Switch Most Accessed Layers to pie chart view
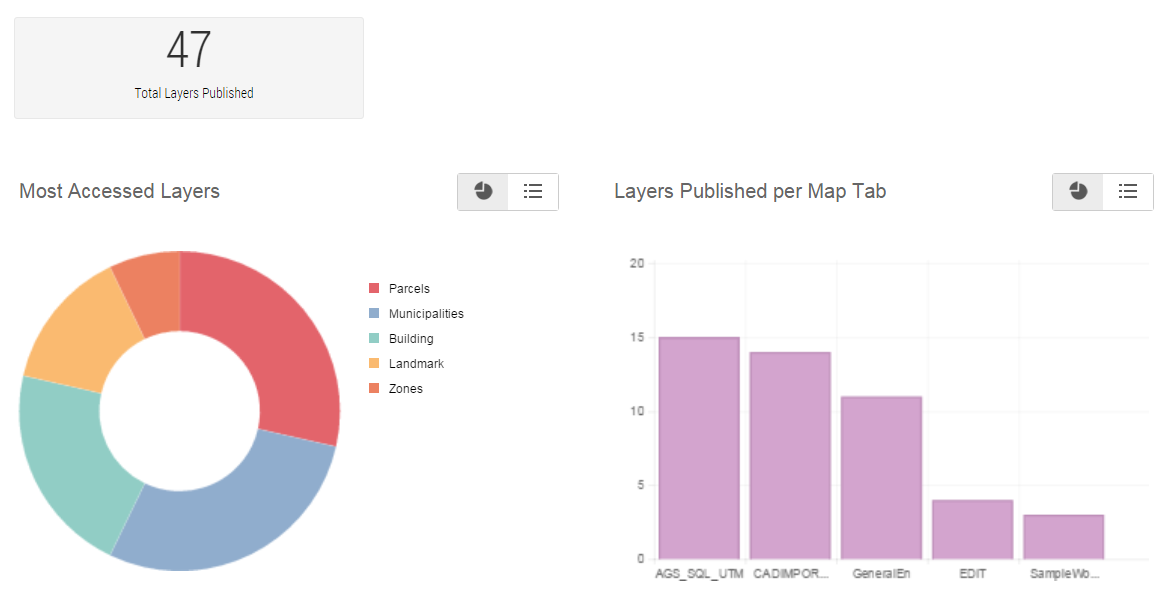Viewport: 1174px width, 591px height. [483, 191]
